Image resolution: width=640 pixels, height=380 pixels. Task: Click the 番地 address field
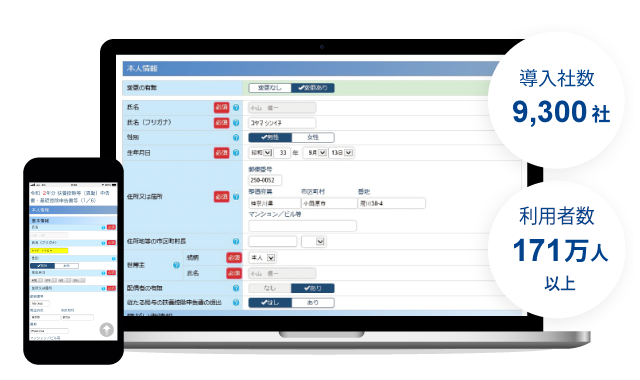tap(391, 203)
